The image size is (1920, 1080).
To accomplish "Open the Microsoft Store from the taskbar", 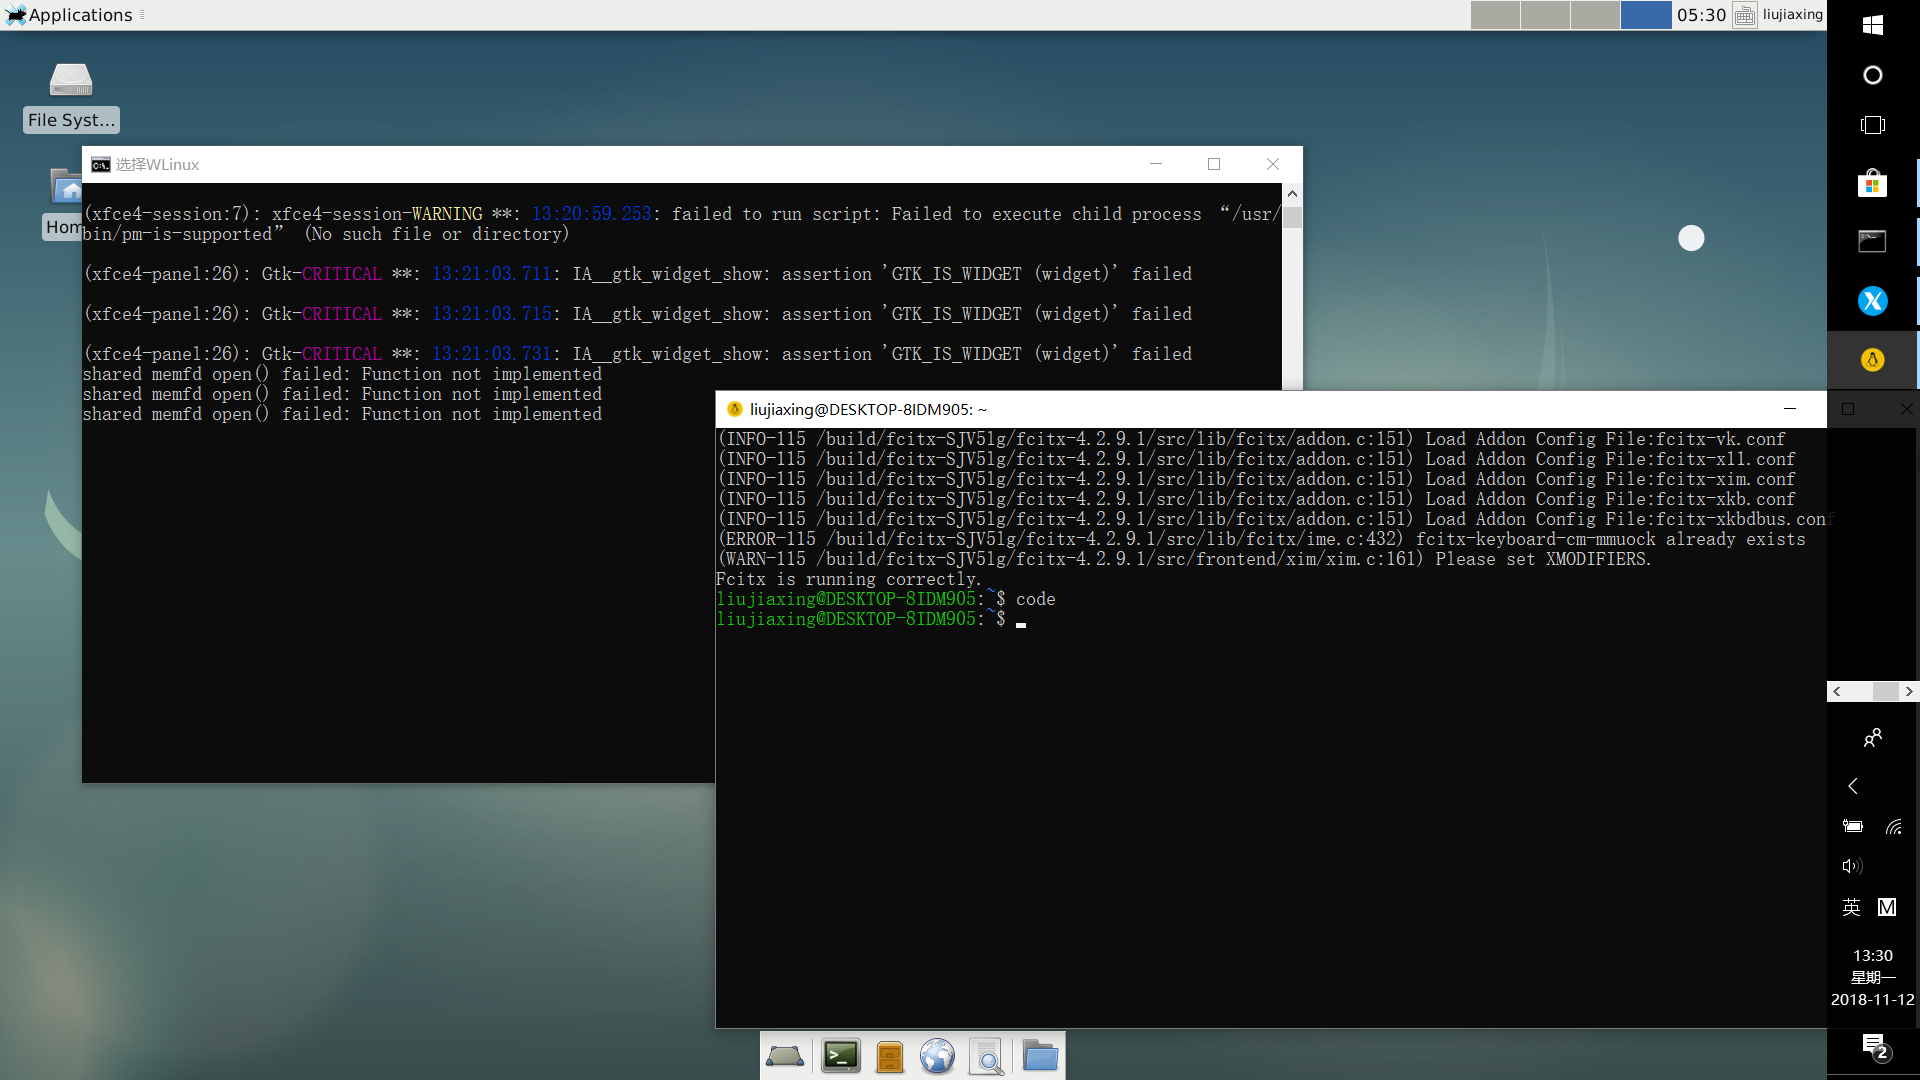I will (x=1872, y=183).
